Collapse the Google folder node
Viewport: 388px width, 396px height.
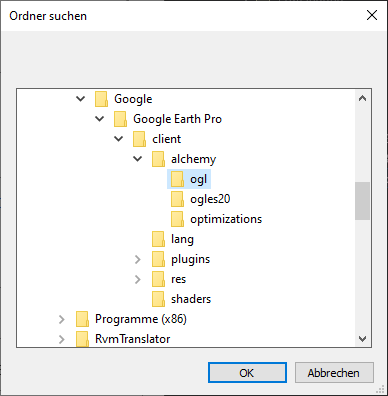[80, 99]
